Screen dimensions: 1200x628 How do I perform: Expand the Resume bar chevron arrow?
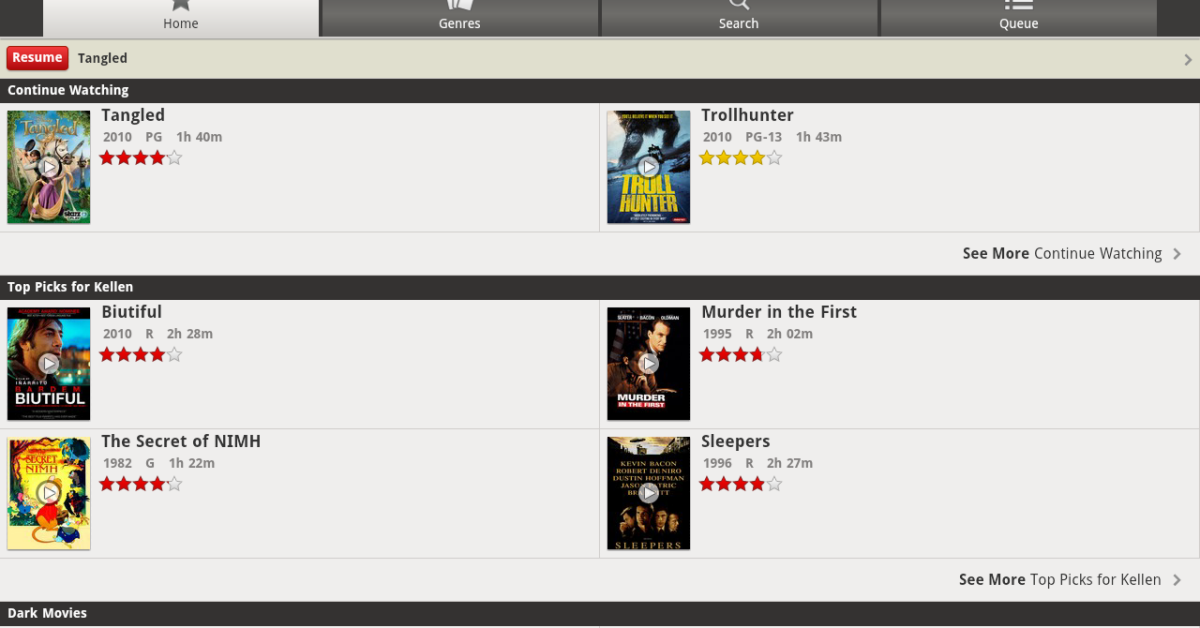tap(1188, 59)
